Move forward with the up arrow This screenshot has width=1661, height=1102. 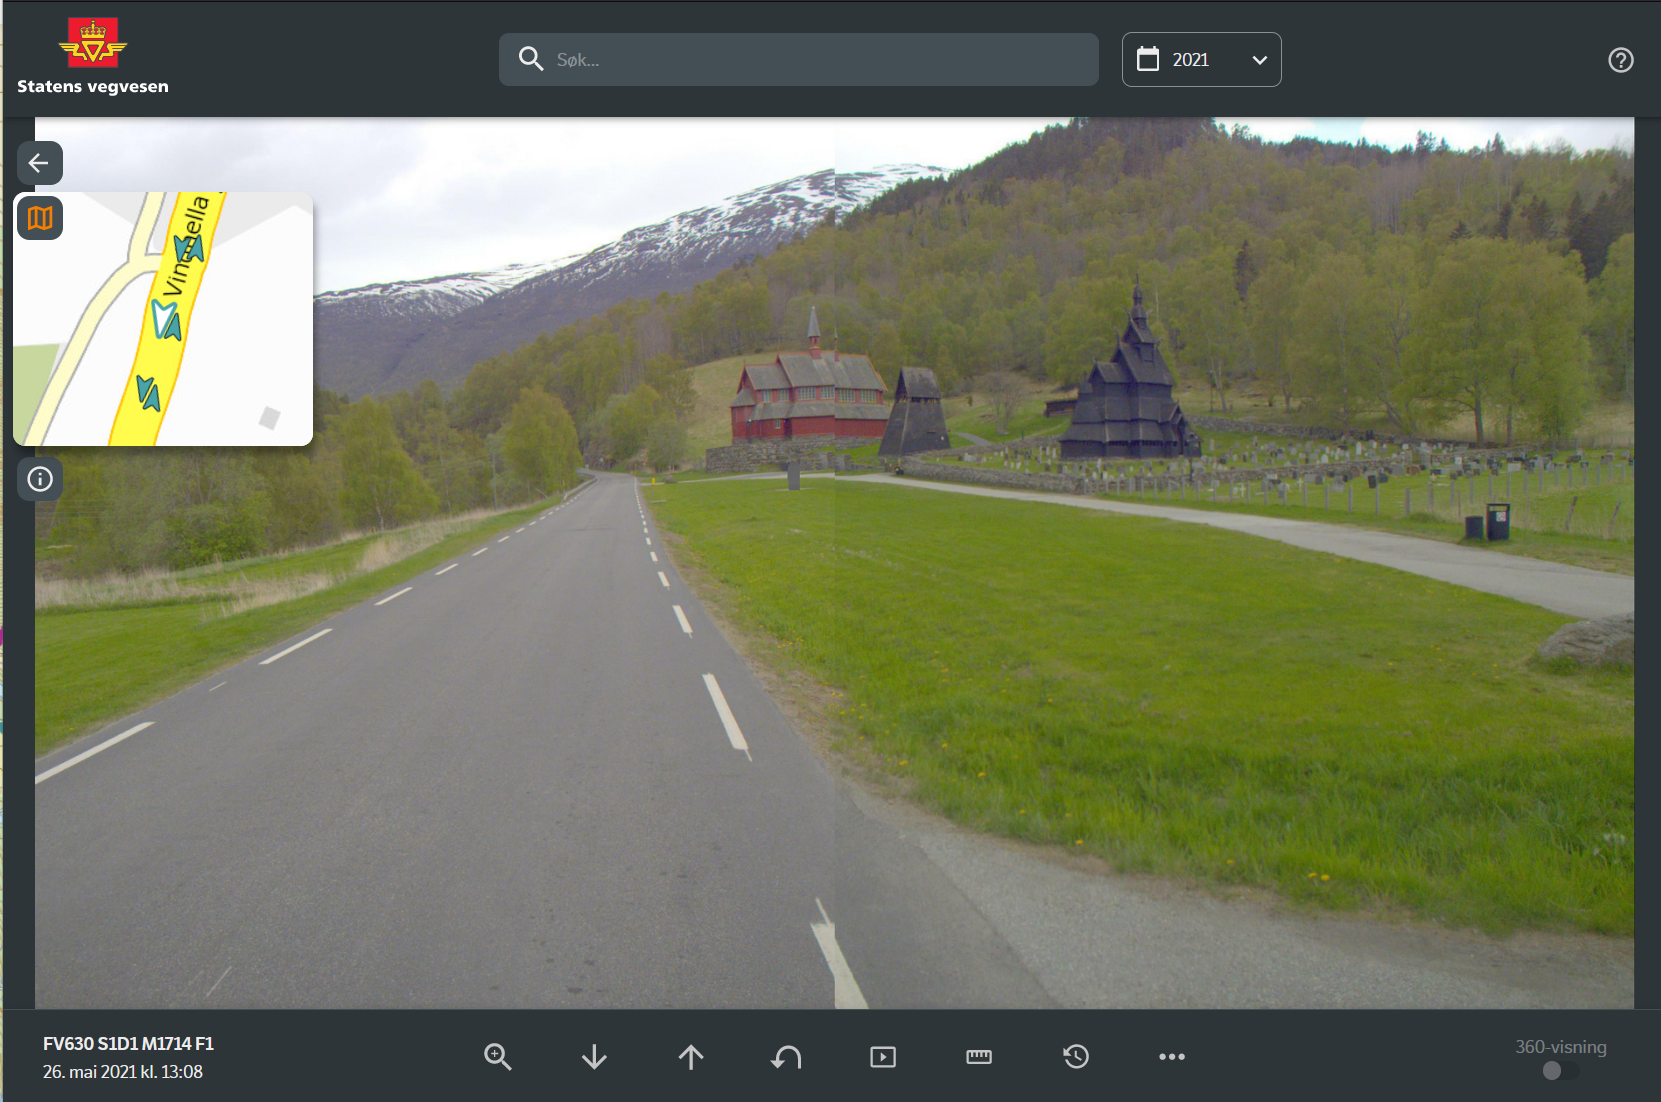691,1057
